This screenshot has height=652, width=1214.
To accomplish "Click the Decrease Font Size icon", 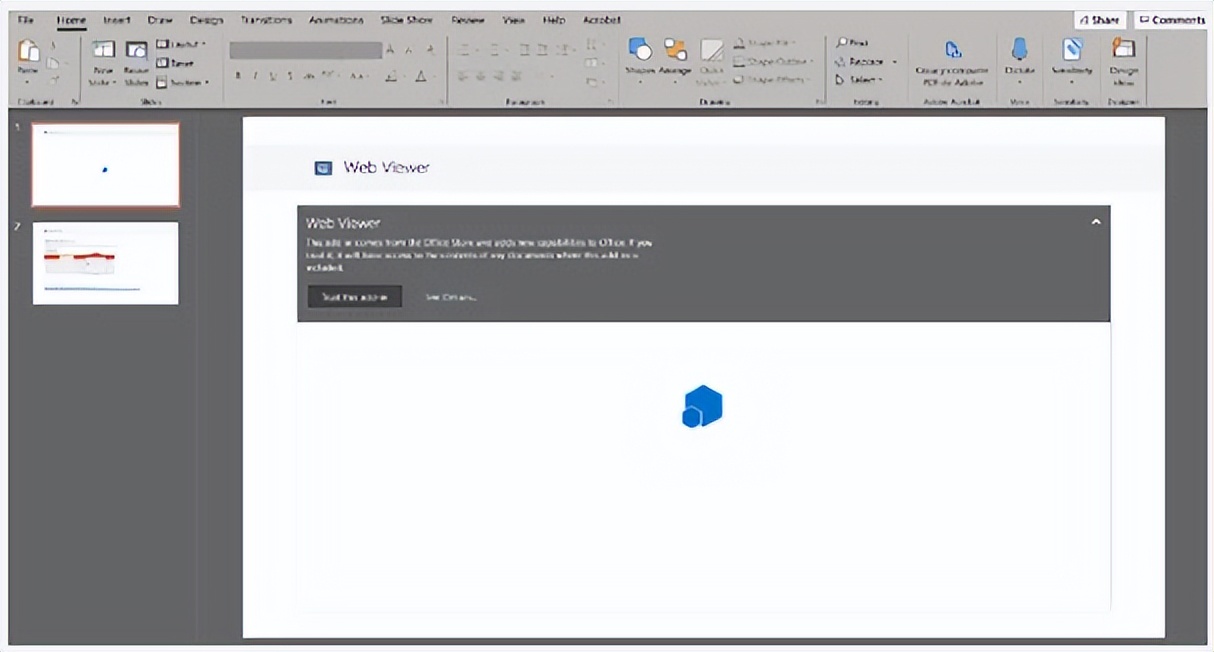I will (x=409, y=50).
